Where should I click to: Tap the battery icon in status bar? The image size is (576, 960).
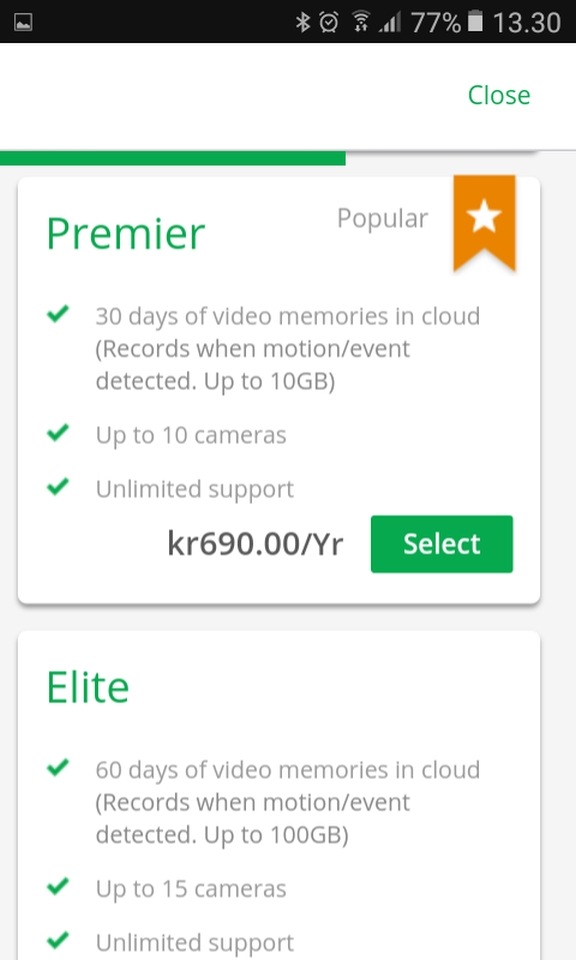(475, 21)
